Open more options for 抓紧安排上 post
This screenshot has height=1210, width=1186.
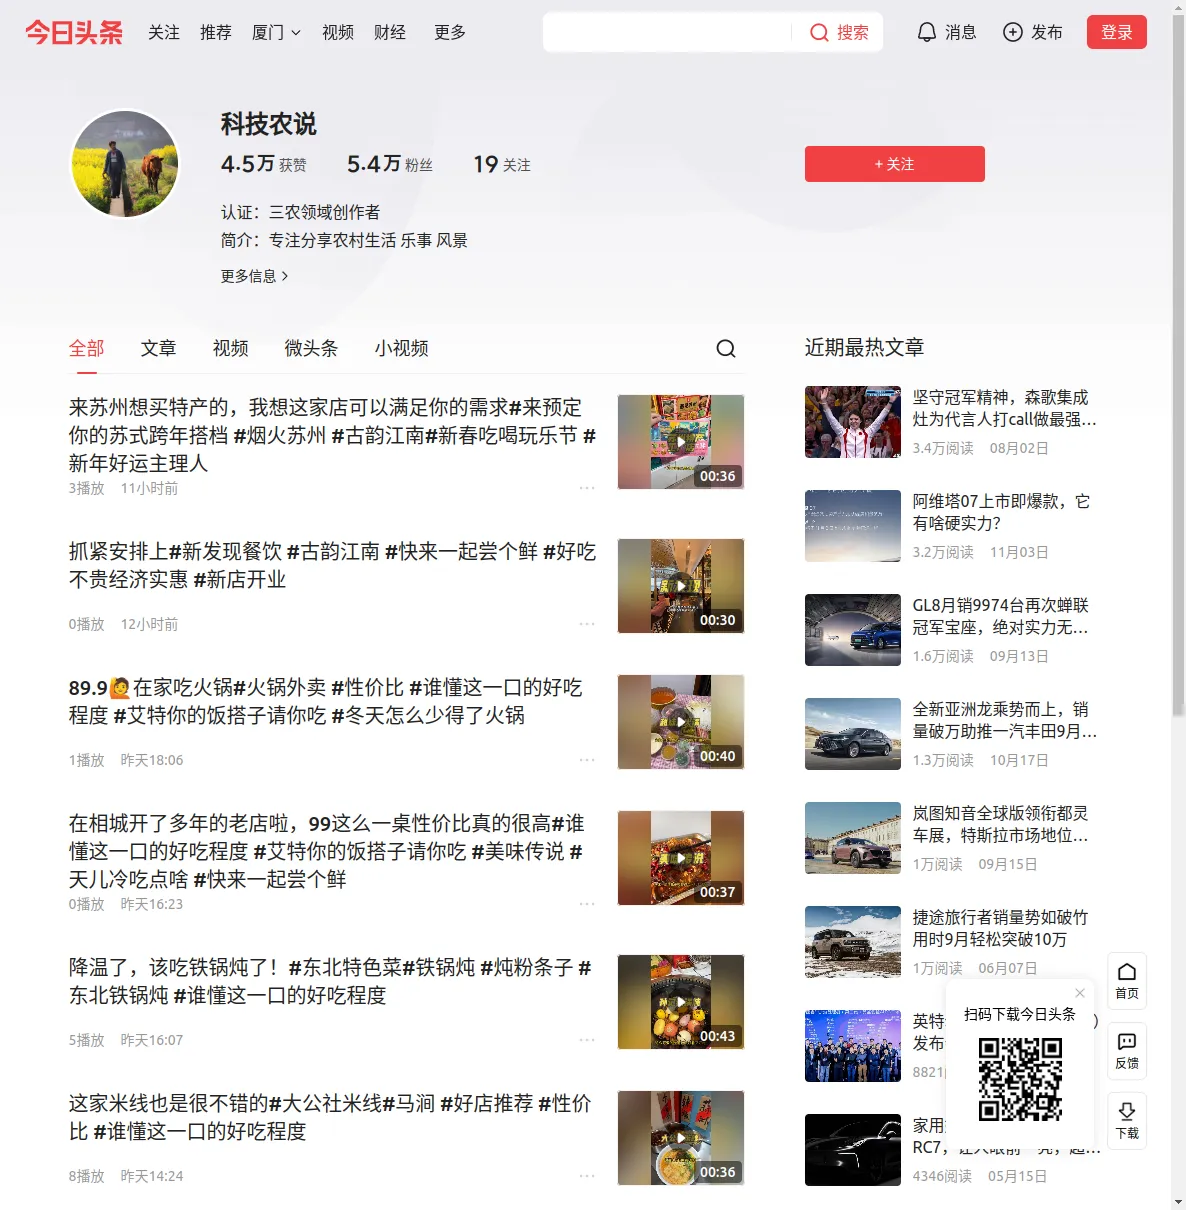(x=587, y=624)
